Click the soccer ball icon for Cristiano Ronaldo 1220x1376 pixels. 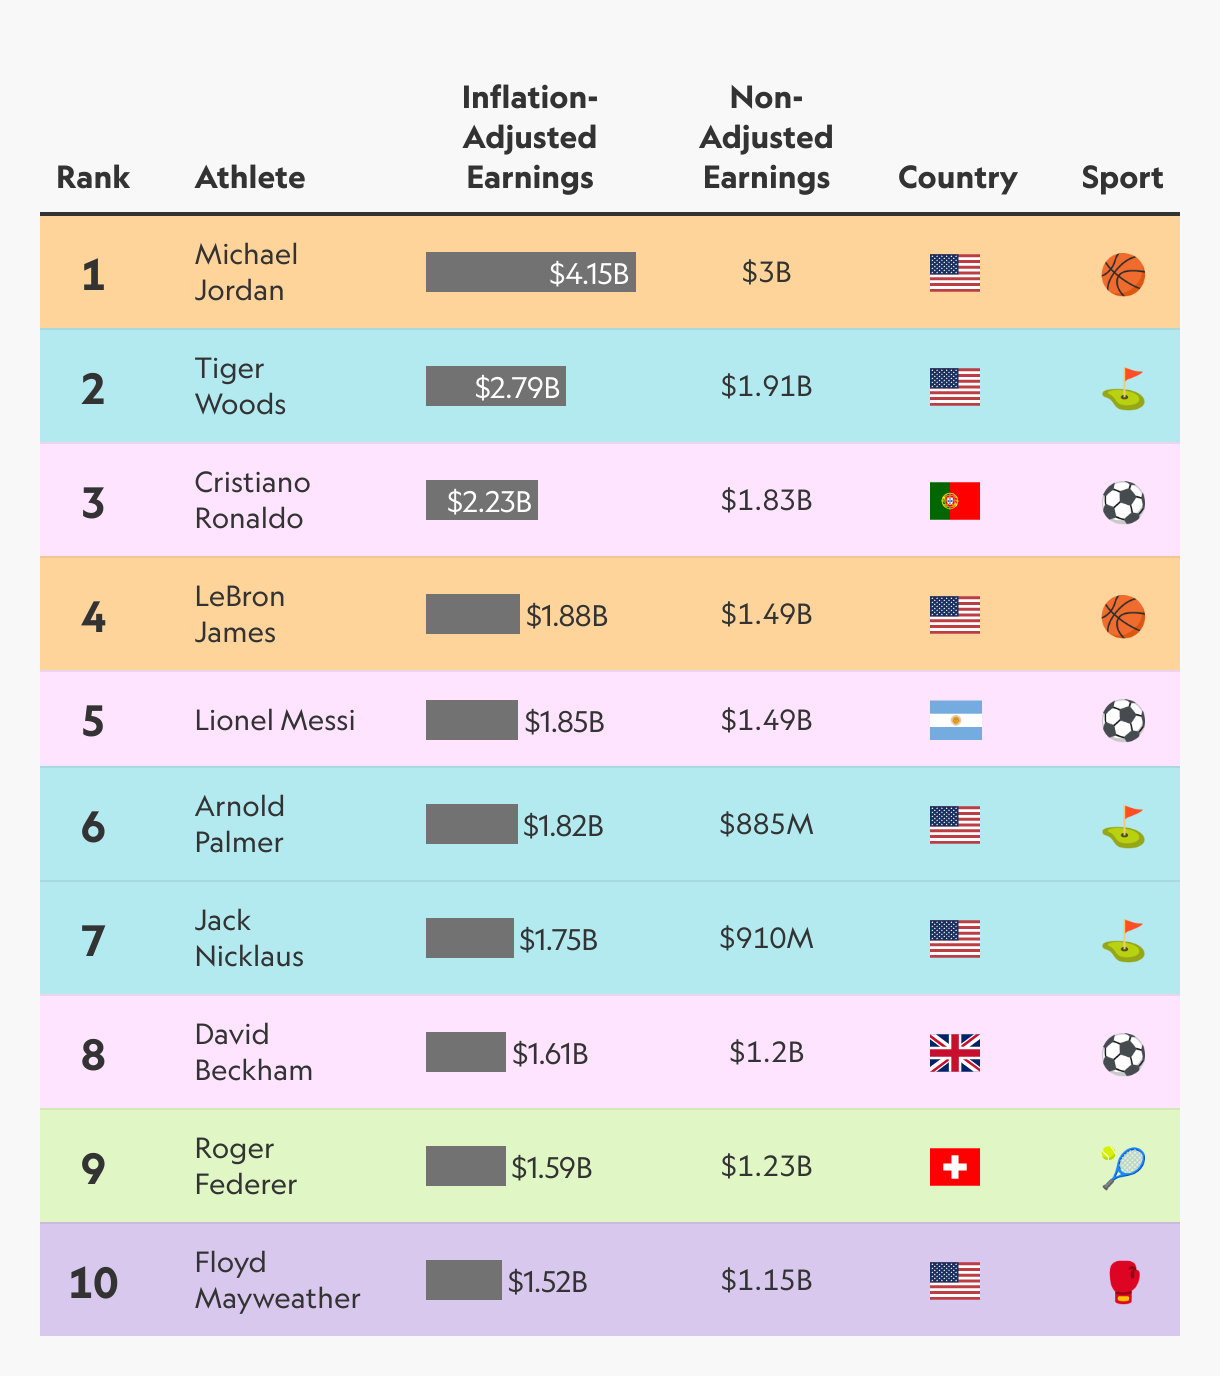1123,502
